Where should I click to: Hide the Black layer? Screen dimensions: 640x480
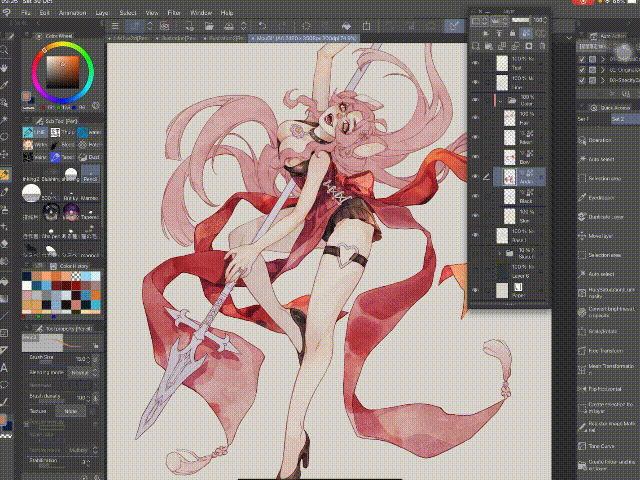click(475, 196)
